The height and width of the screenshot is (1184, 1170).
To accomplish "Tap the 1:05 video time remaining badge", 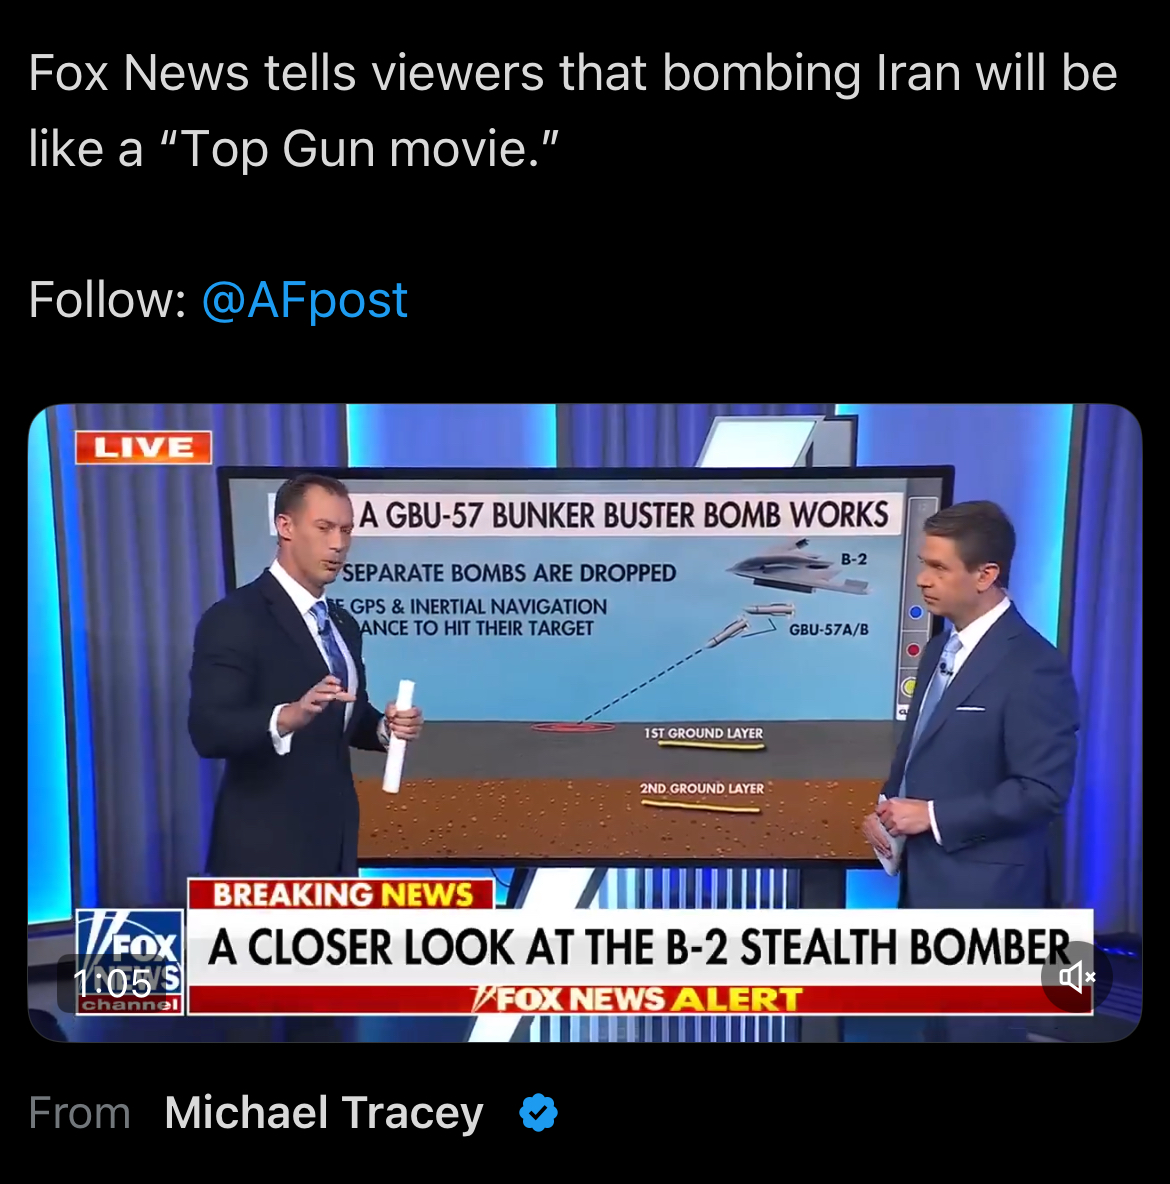I will [113, 983].
